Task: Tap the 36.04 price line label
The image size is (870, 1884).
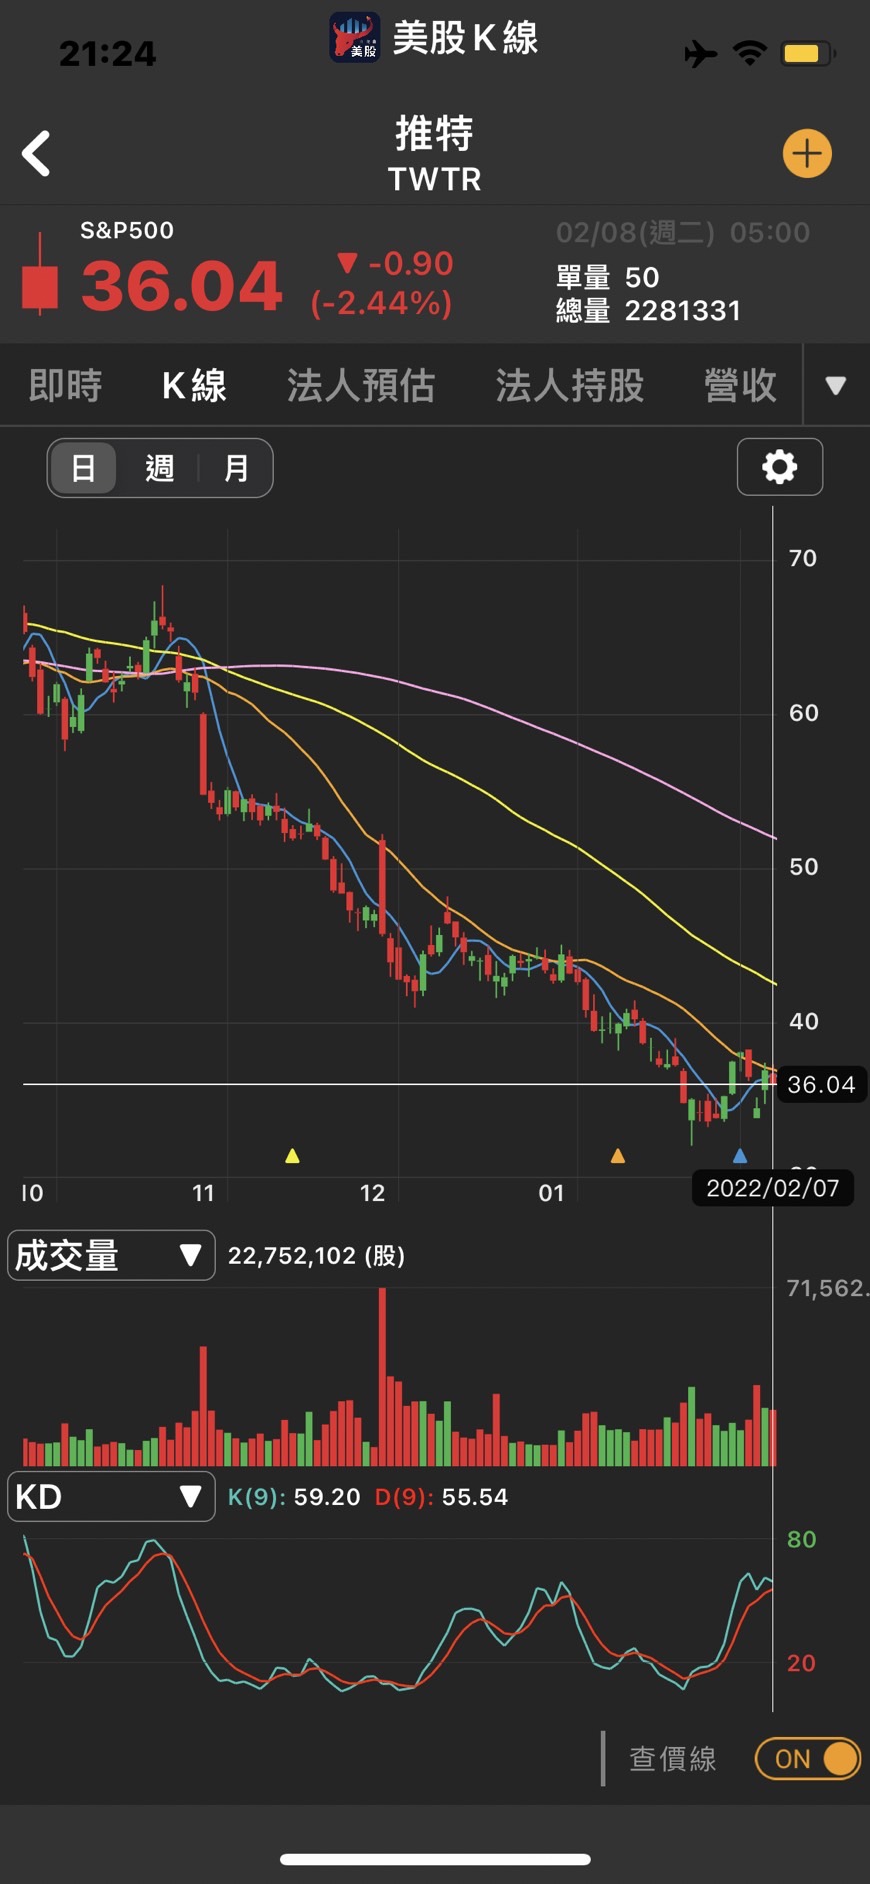Action: pyautogui.click(x=821, y=1084)
